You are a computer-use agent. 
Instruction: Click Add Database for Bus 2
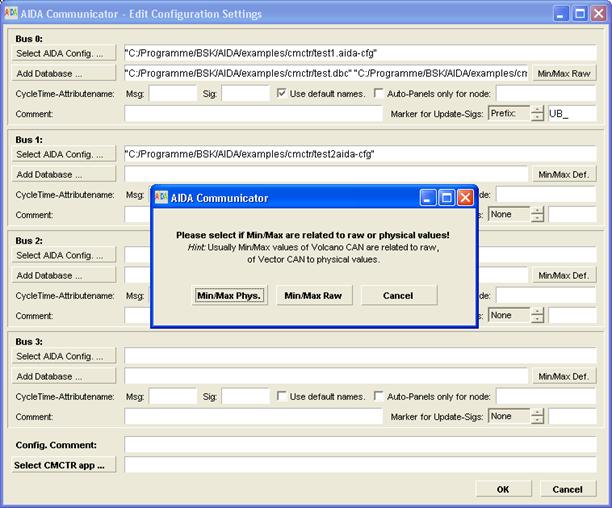tap(64, 275)
